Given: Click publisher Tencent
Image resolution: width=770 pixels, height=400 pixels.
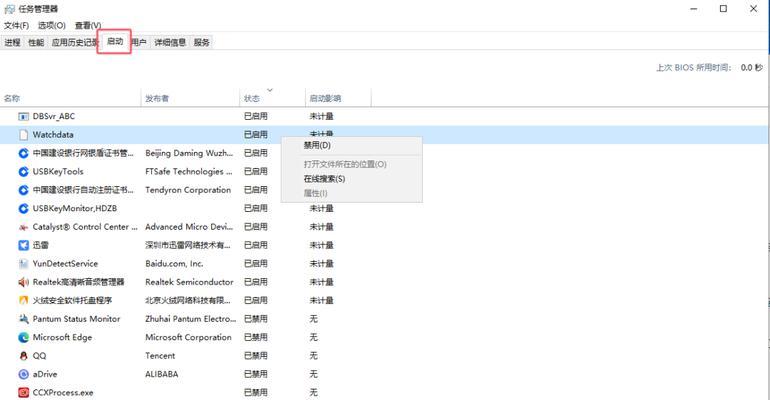Looking at the screenshot, I should (160, 356).
